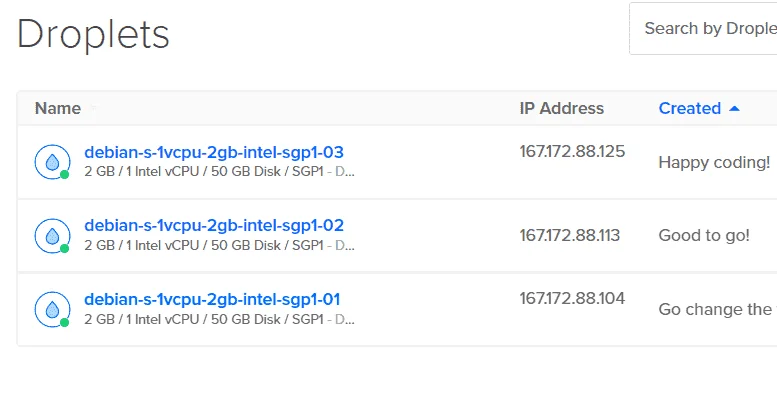Sort droplets by the Name column header
Viewport: 777px width, 394px height.
pyautogui.click(x=57, y=109)
